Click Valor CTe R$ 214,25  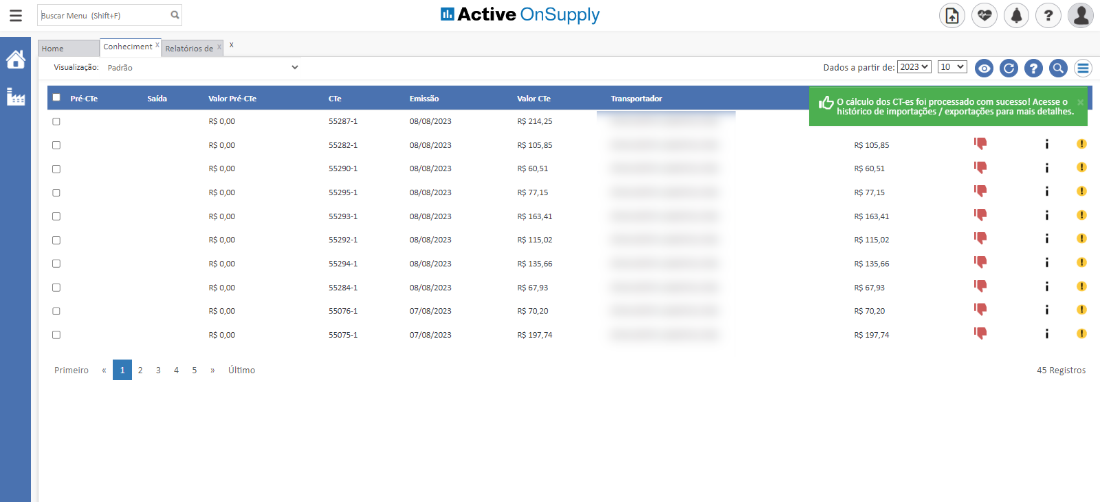535,121
